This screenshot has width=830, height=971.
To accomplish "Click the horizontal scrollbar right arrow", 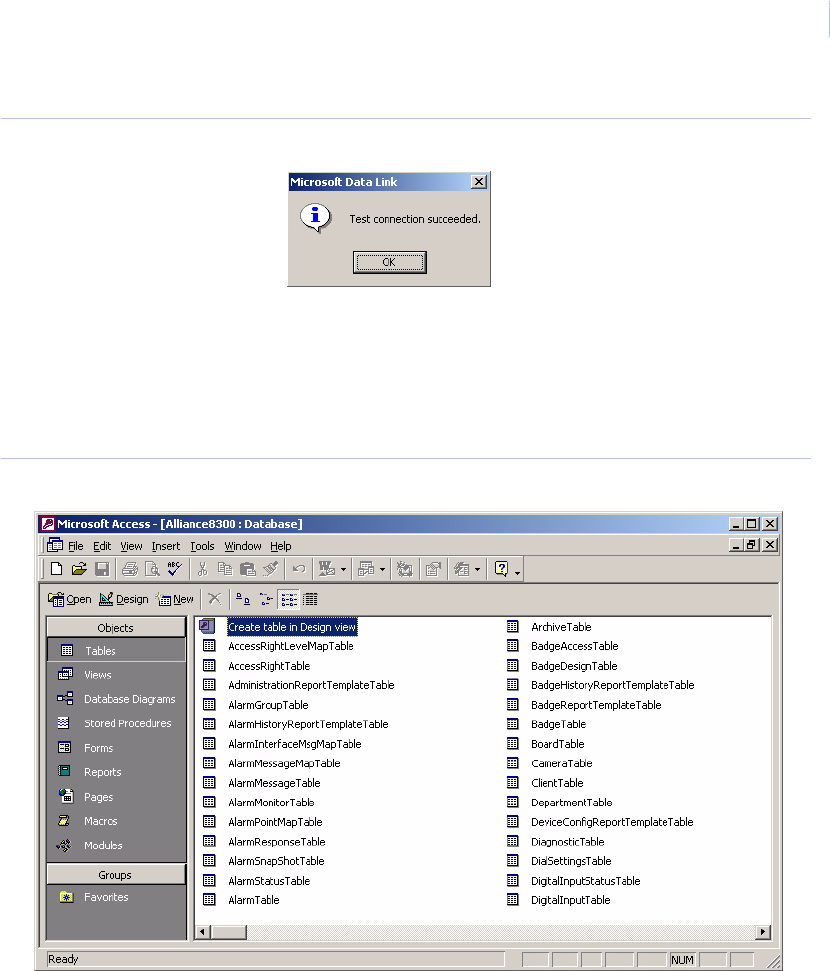I will pos(763,931).
